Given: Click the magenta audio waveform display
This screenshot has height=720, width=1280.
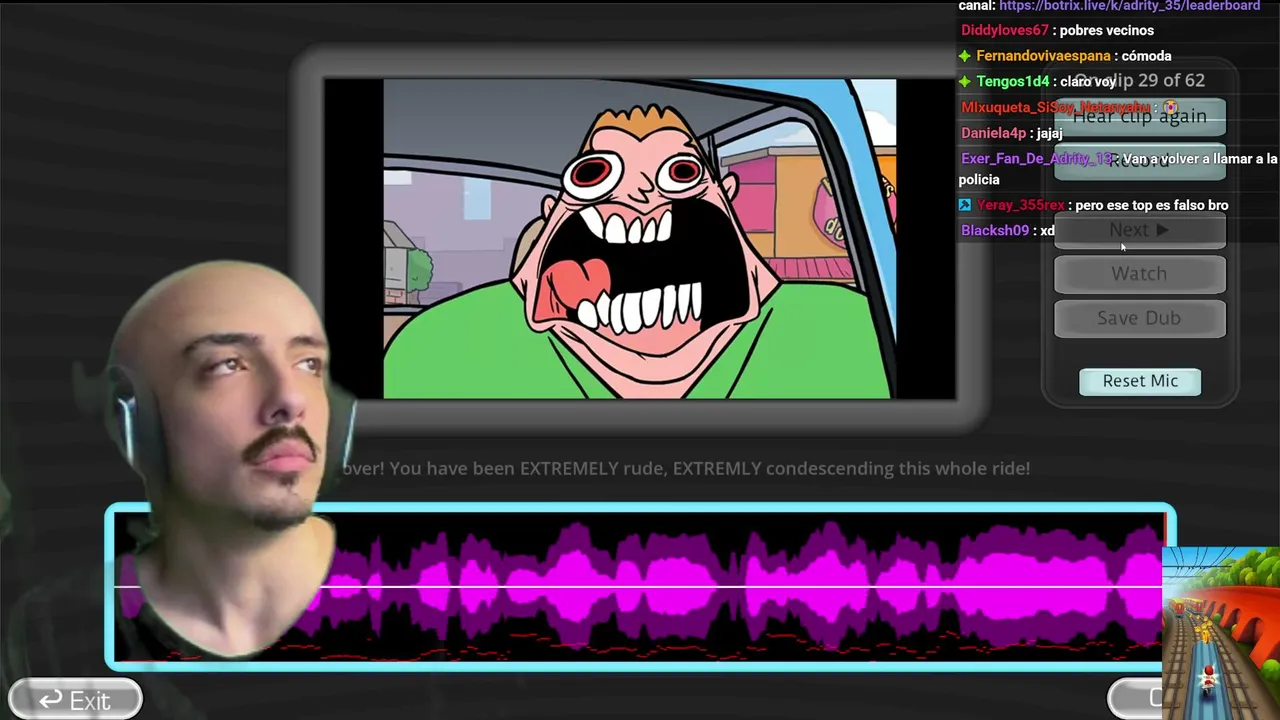Looking at the screenshot, I should pyautogui.click(x=640, y=587).
